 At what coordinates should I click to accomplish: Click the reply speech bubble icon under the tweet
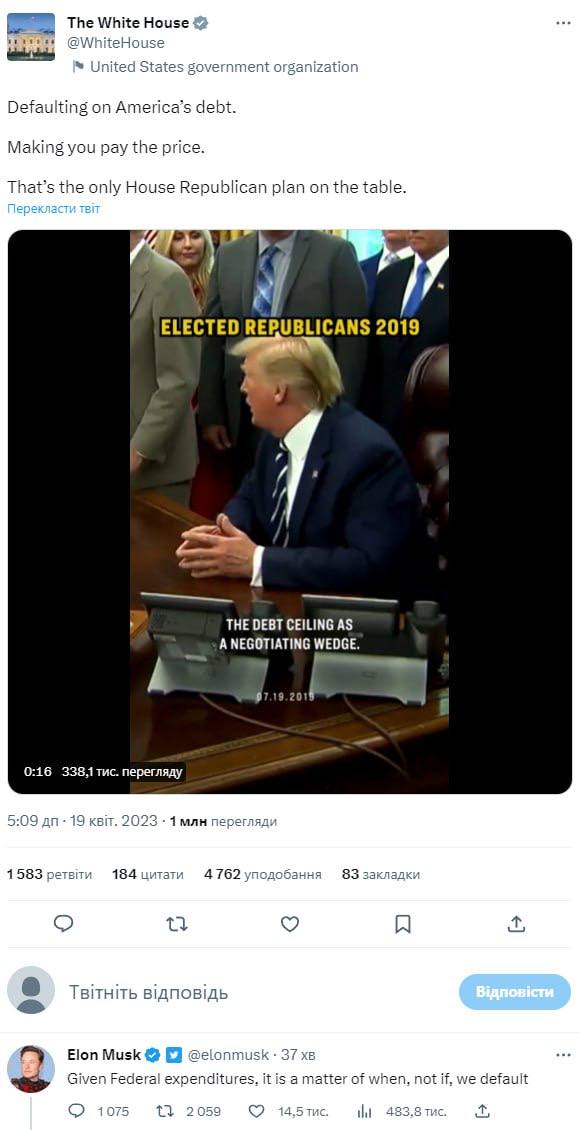pyautogui.click(x=63, y=924)
